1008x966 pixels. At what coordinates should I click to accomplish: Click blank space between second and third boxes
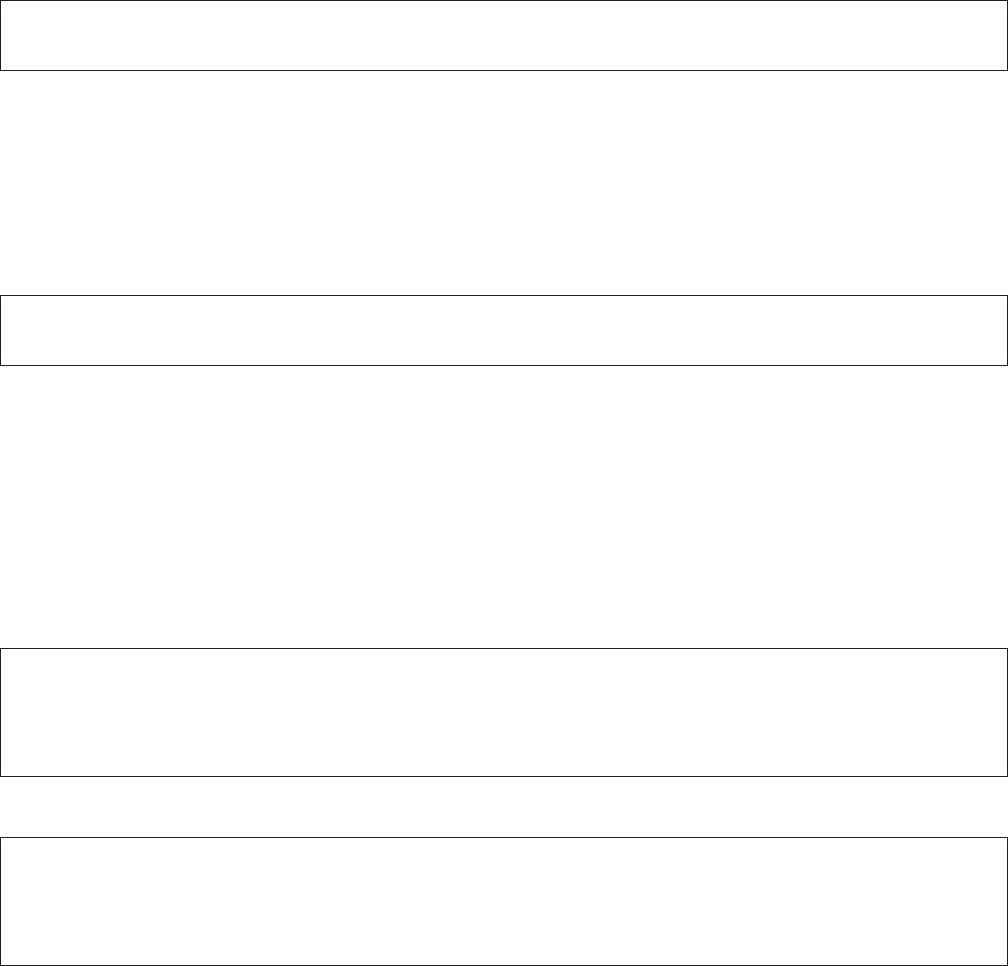[x=504, y=507]
